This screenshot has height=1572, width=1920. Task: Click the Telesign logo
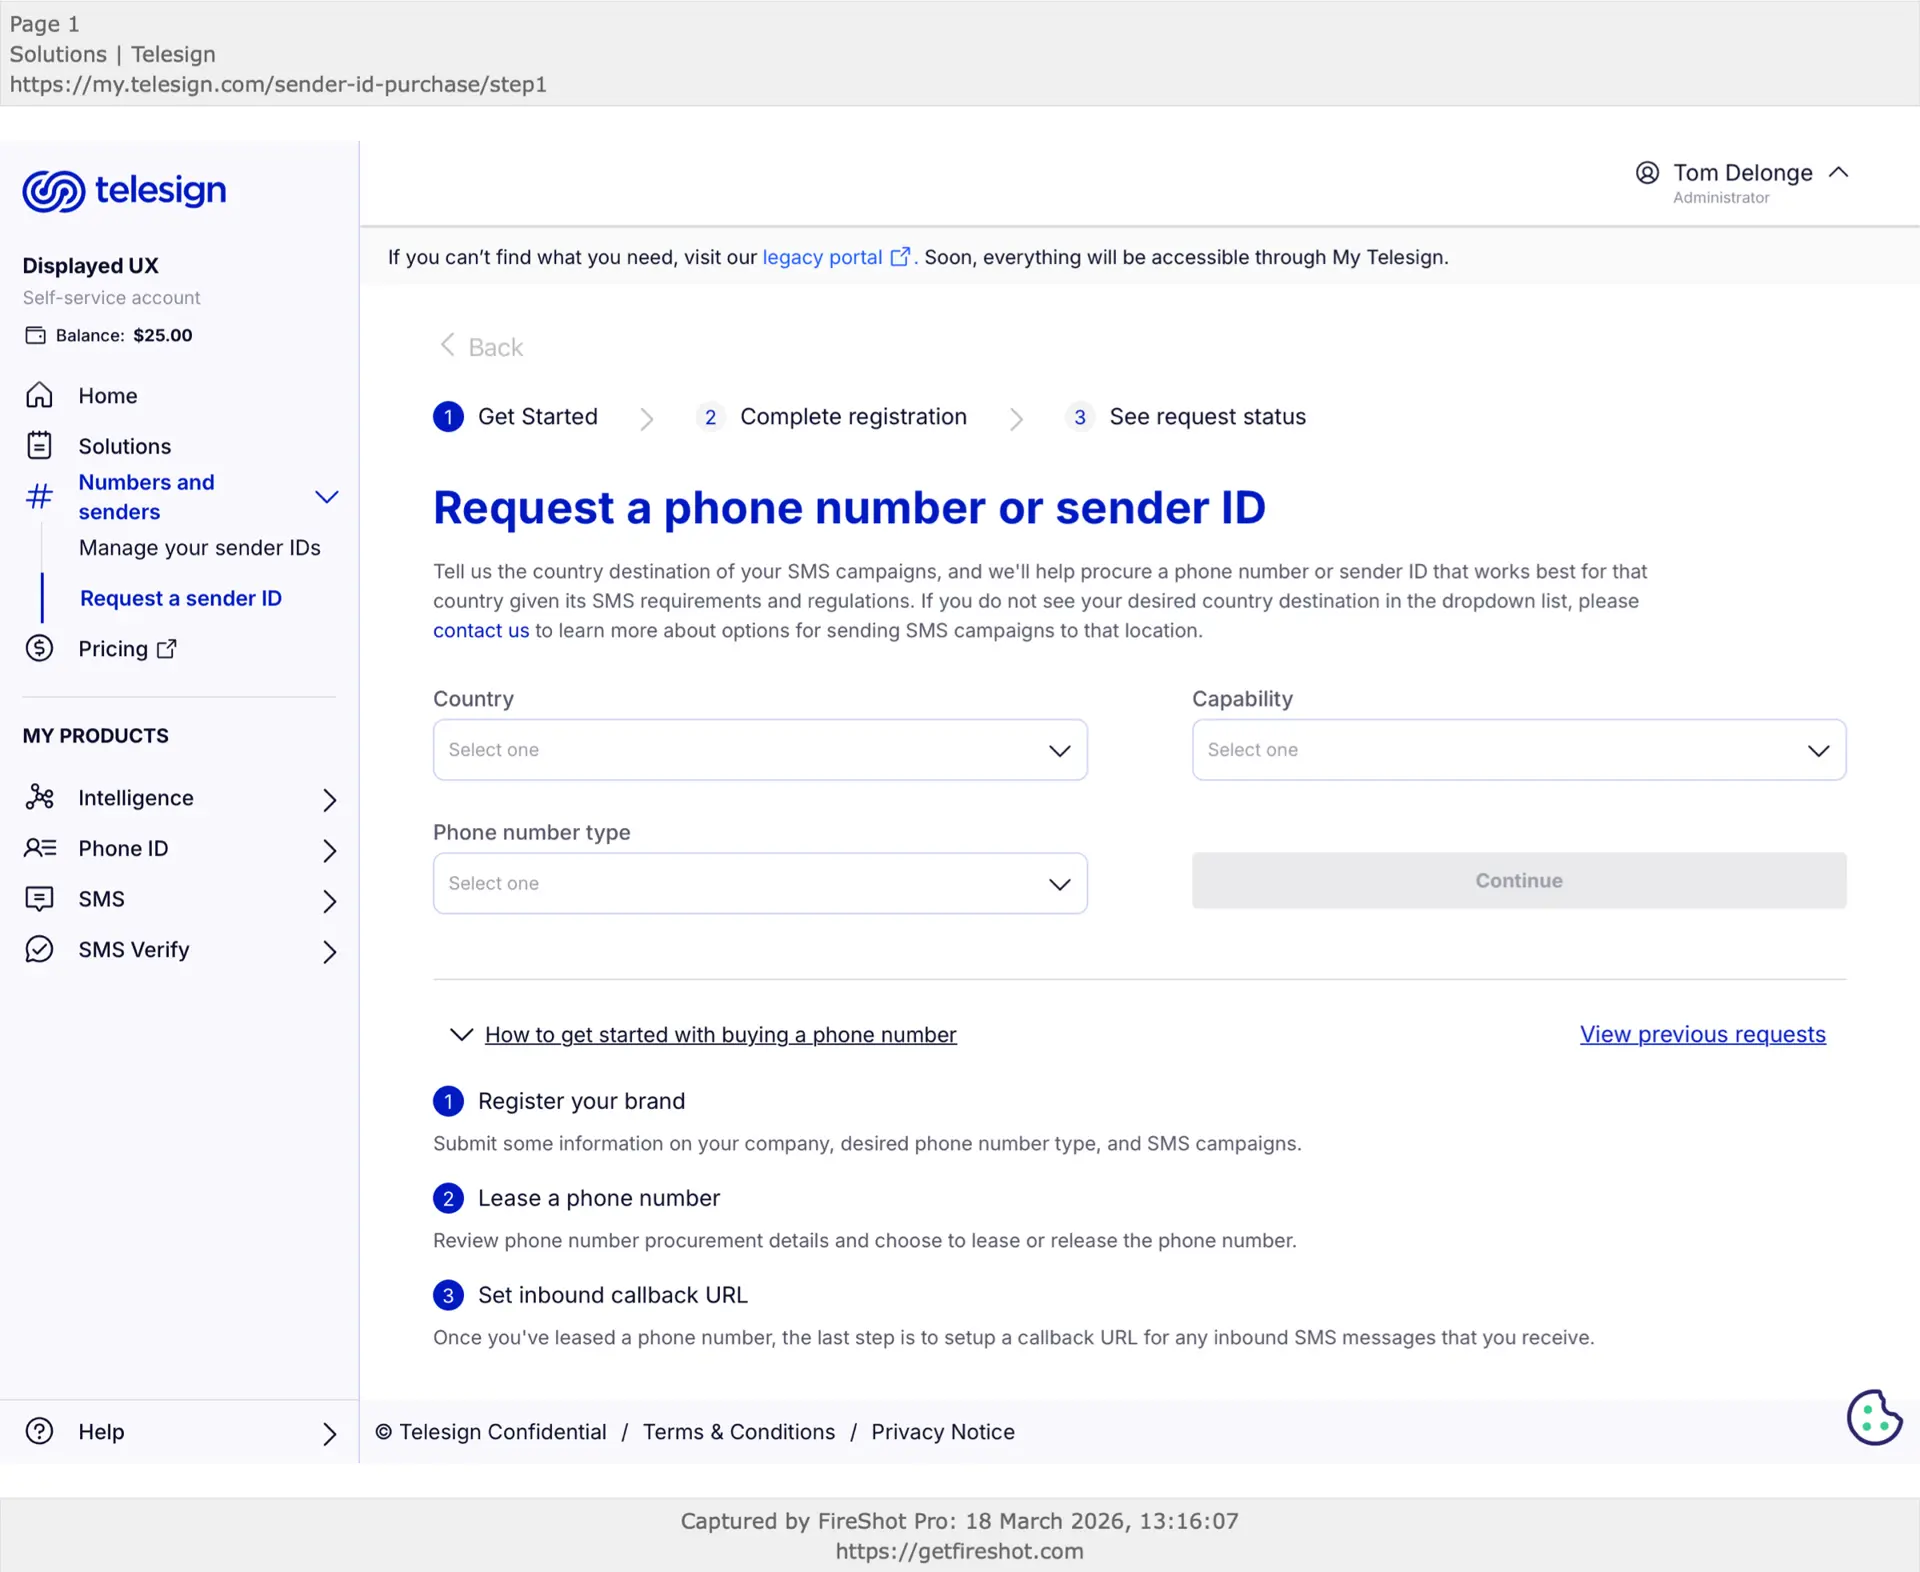tap(124, 190)
